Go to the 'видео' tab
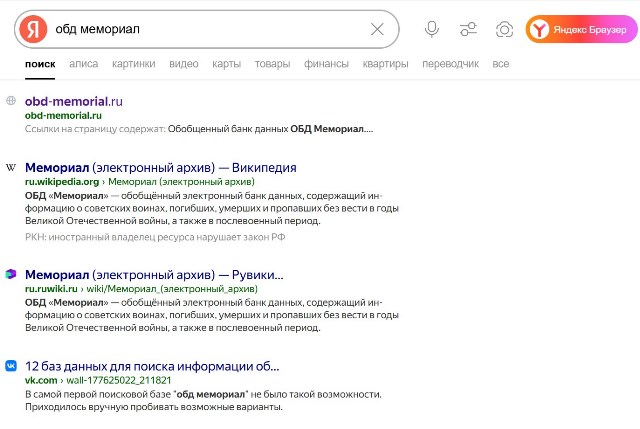 (x=184, y=64)
